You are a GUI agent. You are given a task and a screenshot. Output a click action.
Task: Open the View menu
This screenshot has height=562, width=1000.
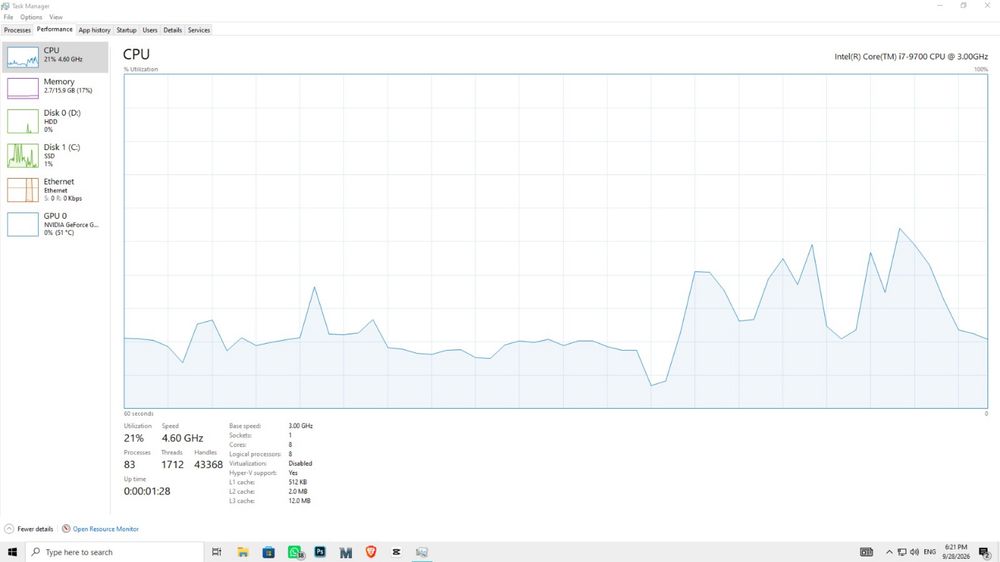point(56,17)
